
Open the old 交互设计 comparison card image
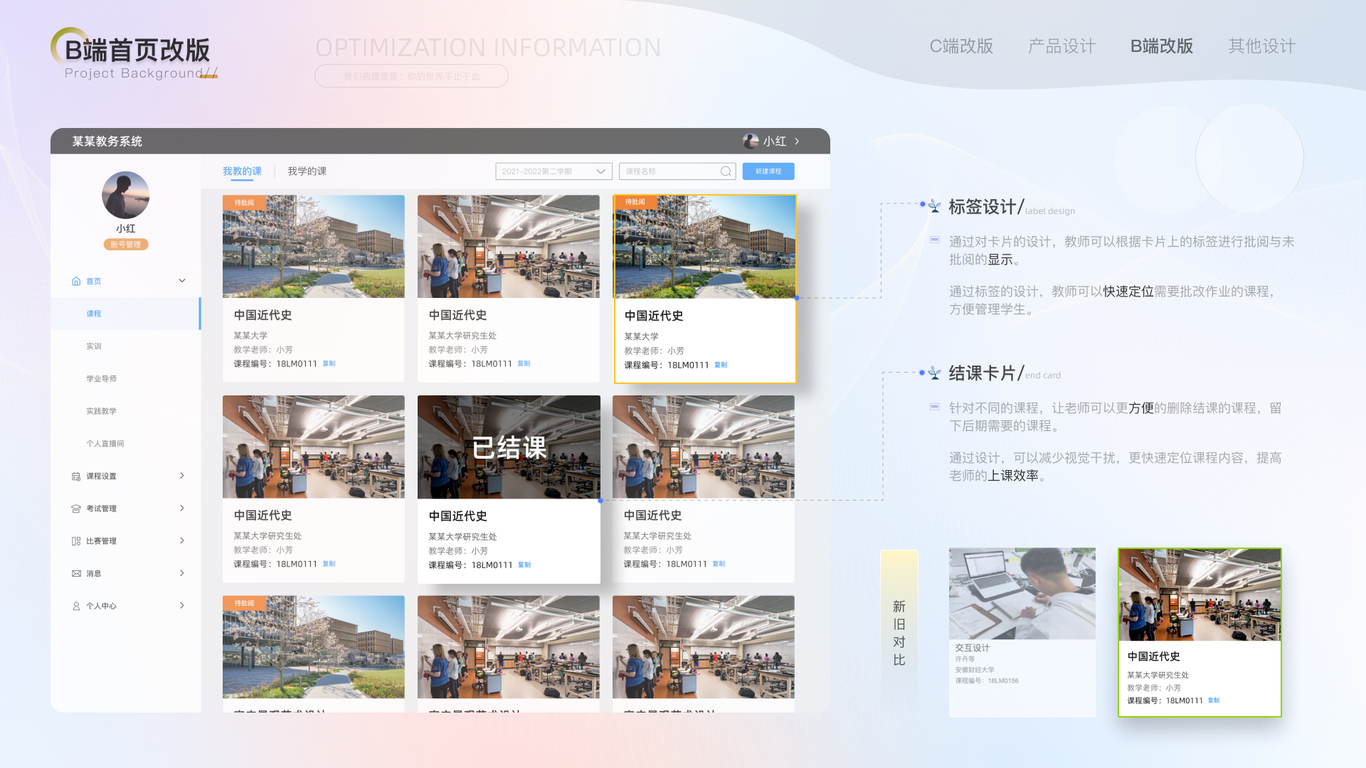pyautogui.click(x=1022, y=593)
